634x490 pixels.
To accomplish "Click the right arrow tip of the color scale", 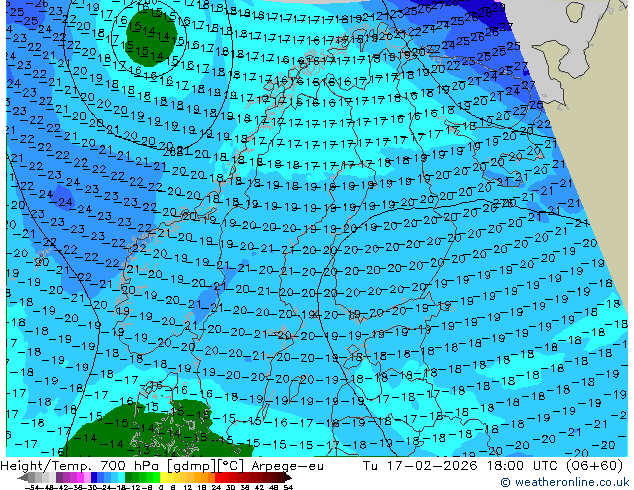I will pyautogui.click(x=290, y=478).
